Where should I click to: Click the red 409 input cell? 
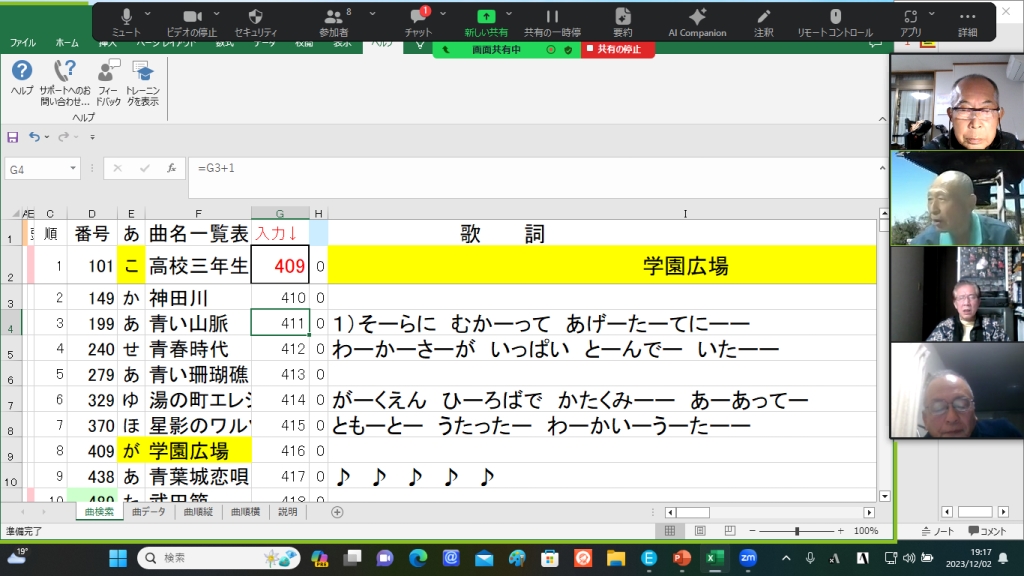pyautogui.click(x=280, y=266)
